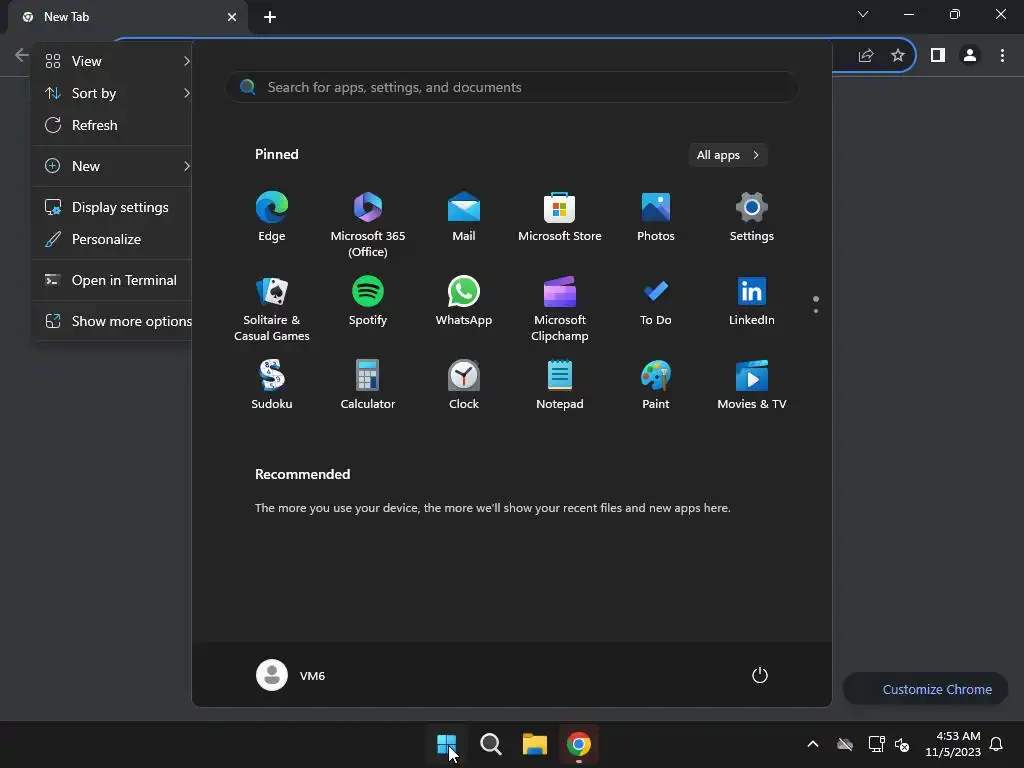
Task: Toggle Chrome side panel
Action: [x=938, y=56]
